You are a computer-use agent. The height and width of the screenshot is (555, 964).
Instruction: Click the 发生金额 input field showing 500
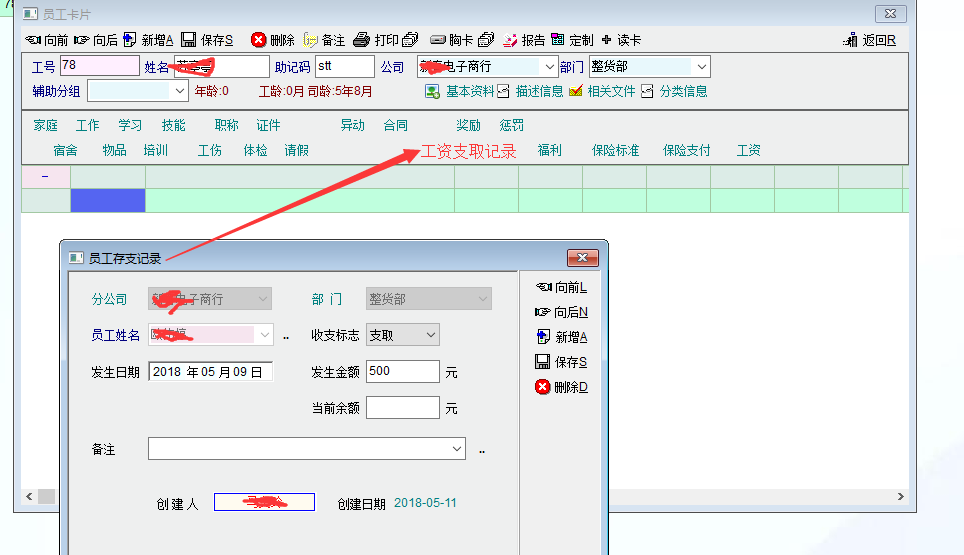pyautogui.click(x=402, y=371)
